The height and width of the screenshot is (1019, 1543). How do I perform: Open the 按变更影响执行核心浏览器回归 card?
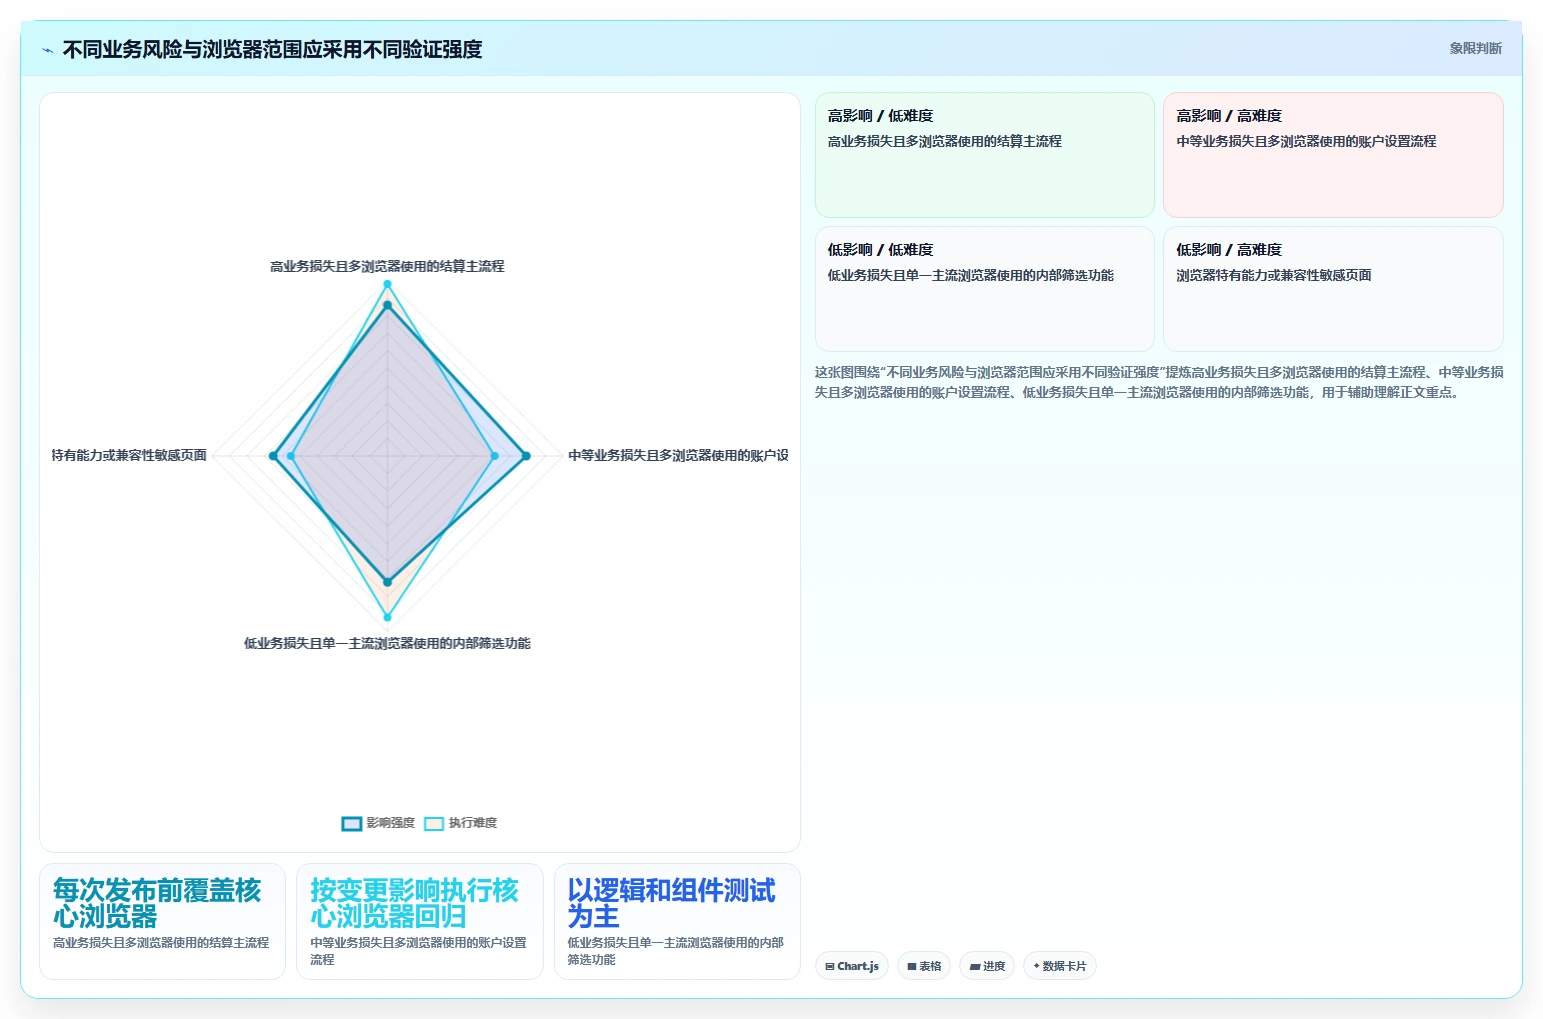pyautogui.click(x=420, y=921)
